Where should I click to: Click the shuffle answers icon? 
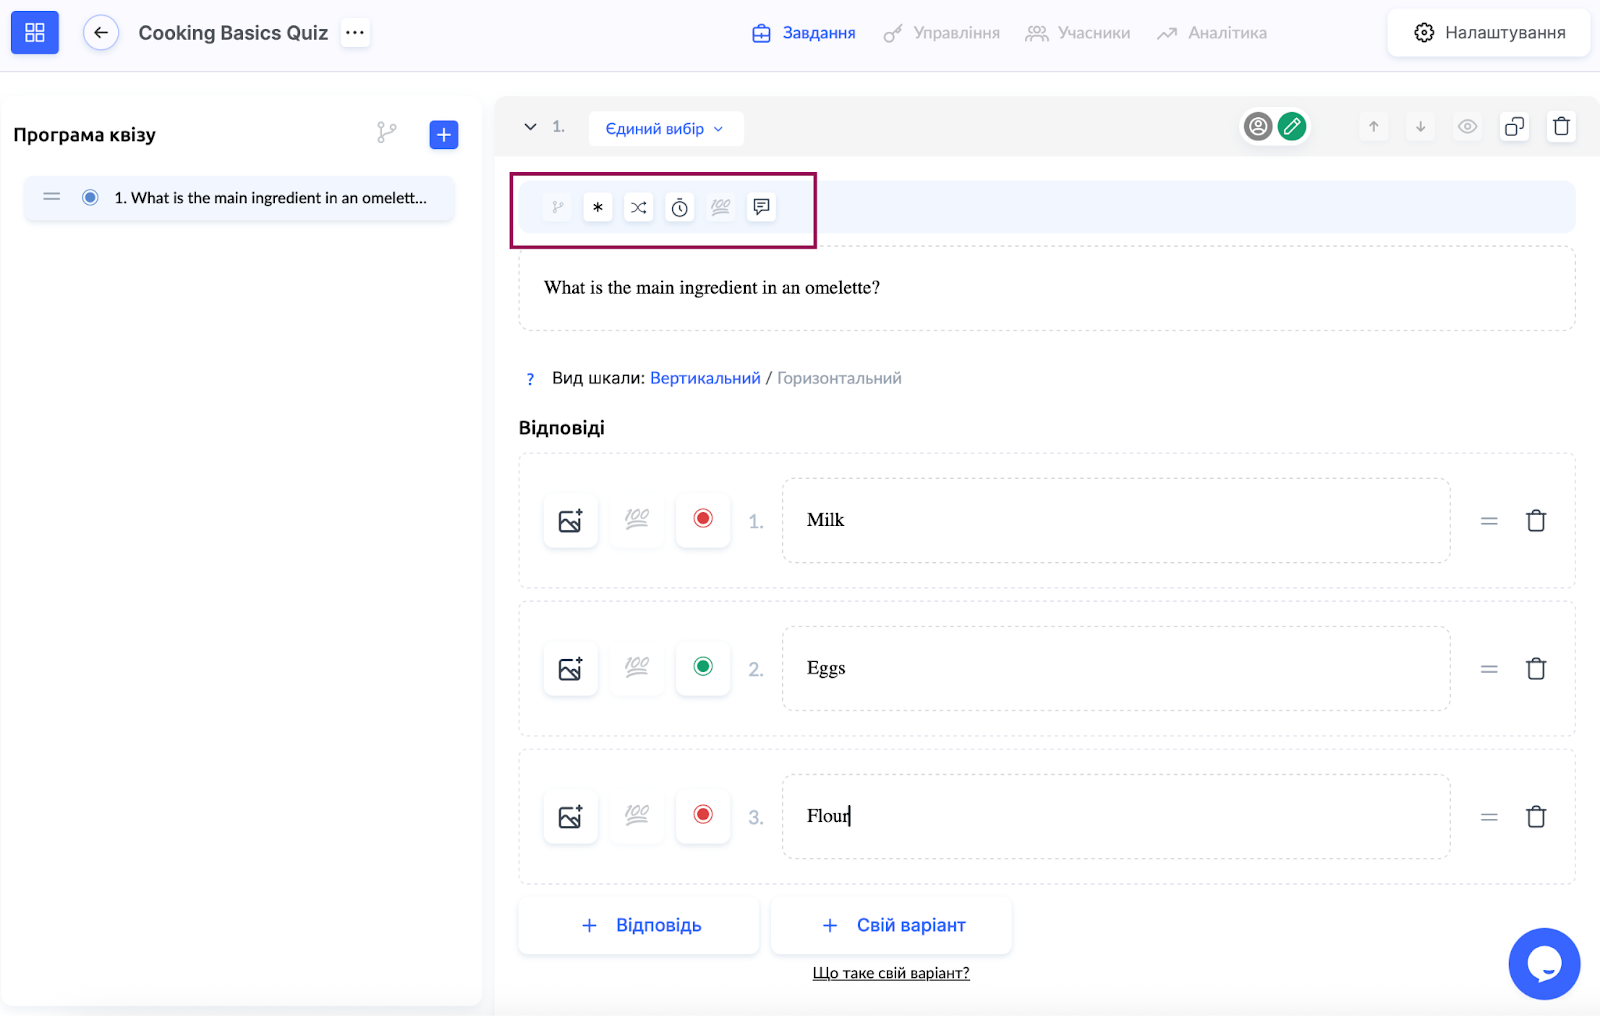coord(638,207)
